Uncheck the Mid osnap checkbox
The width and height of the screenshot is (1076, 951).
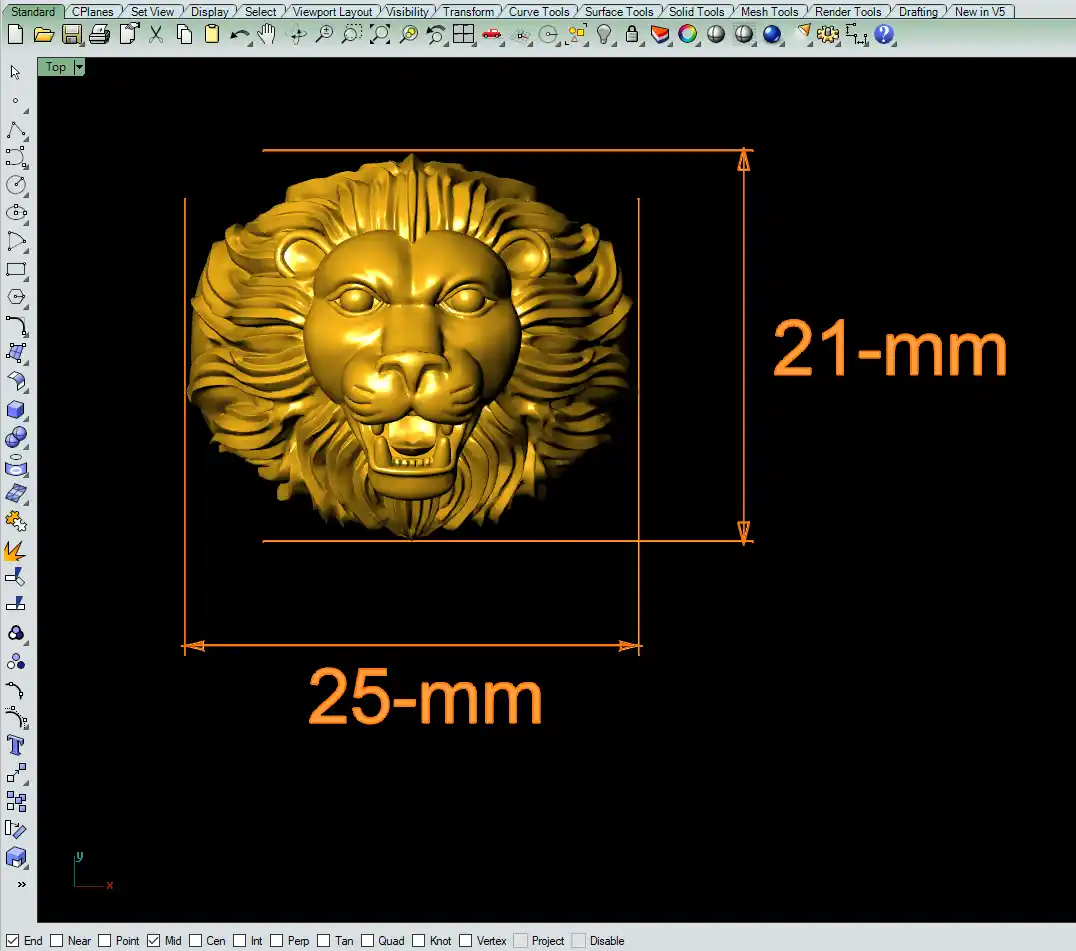tap(153, 940)
